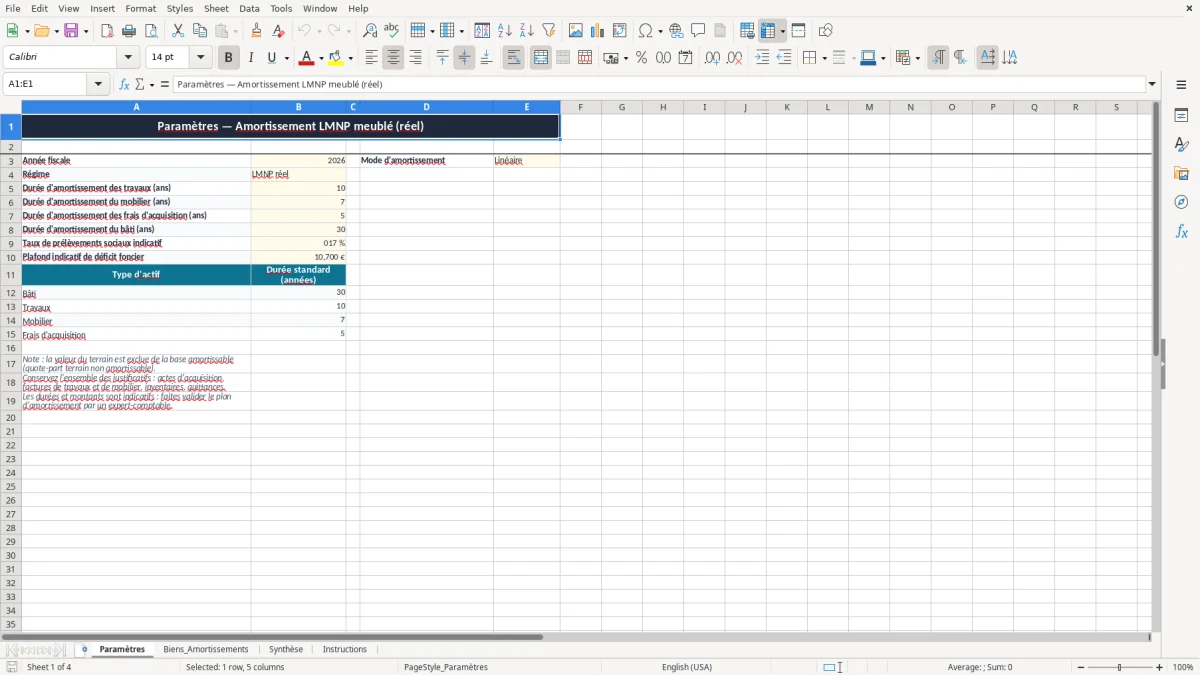
Task: Click the 100% zoom level
Action: (x=1183, y=667)
